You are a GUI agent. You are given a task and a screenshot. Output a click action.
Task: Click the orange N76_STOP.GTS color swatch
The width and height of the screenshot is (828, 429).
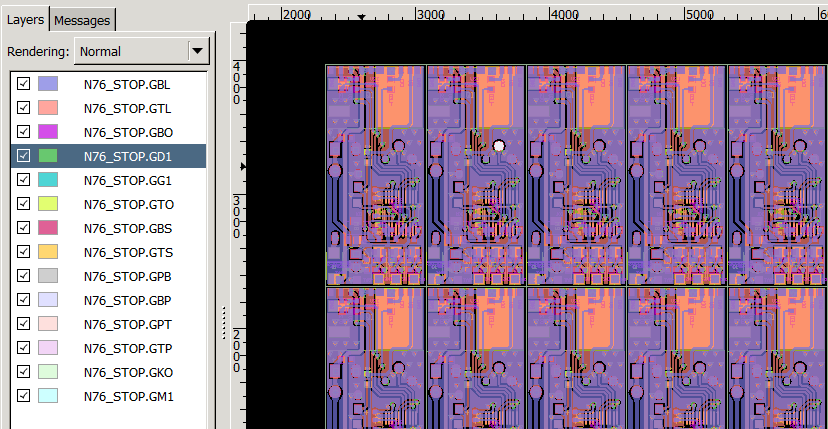tap(48, 252)
